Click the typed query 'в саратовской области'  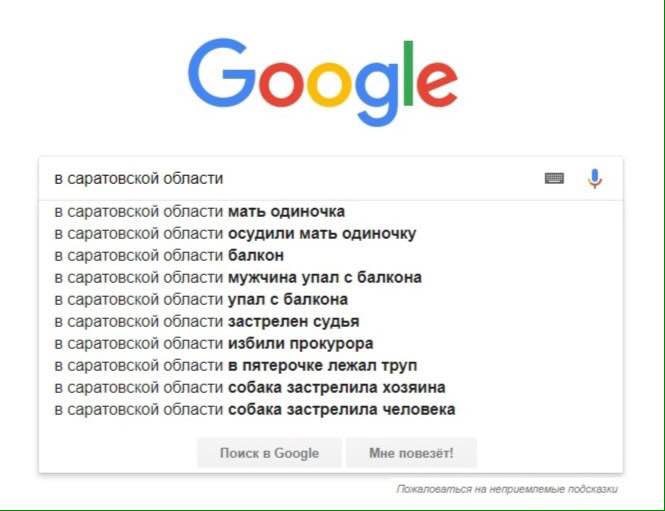click(139, 179)
